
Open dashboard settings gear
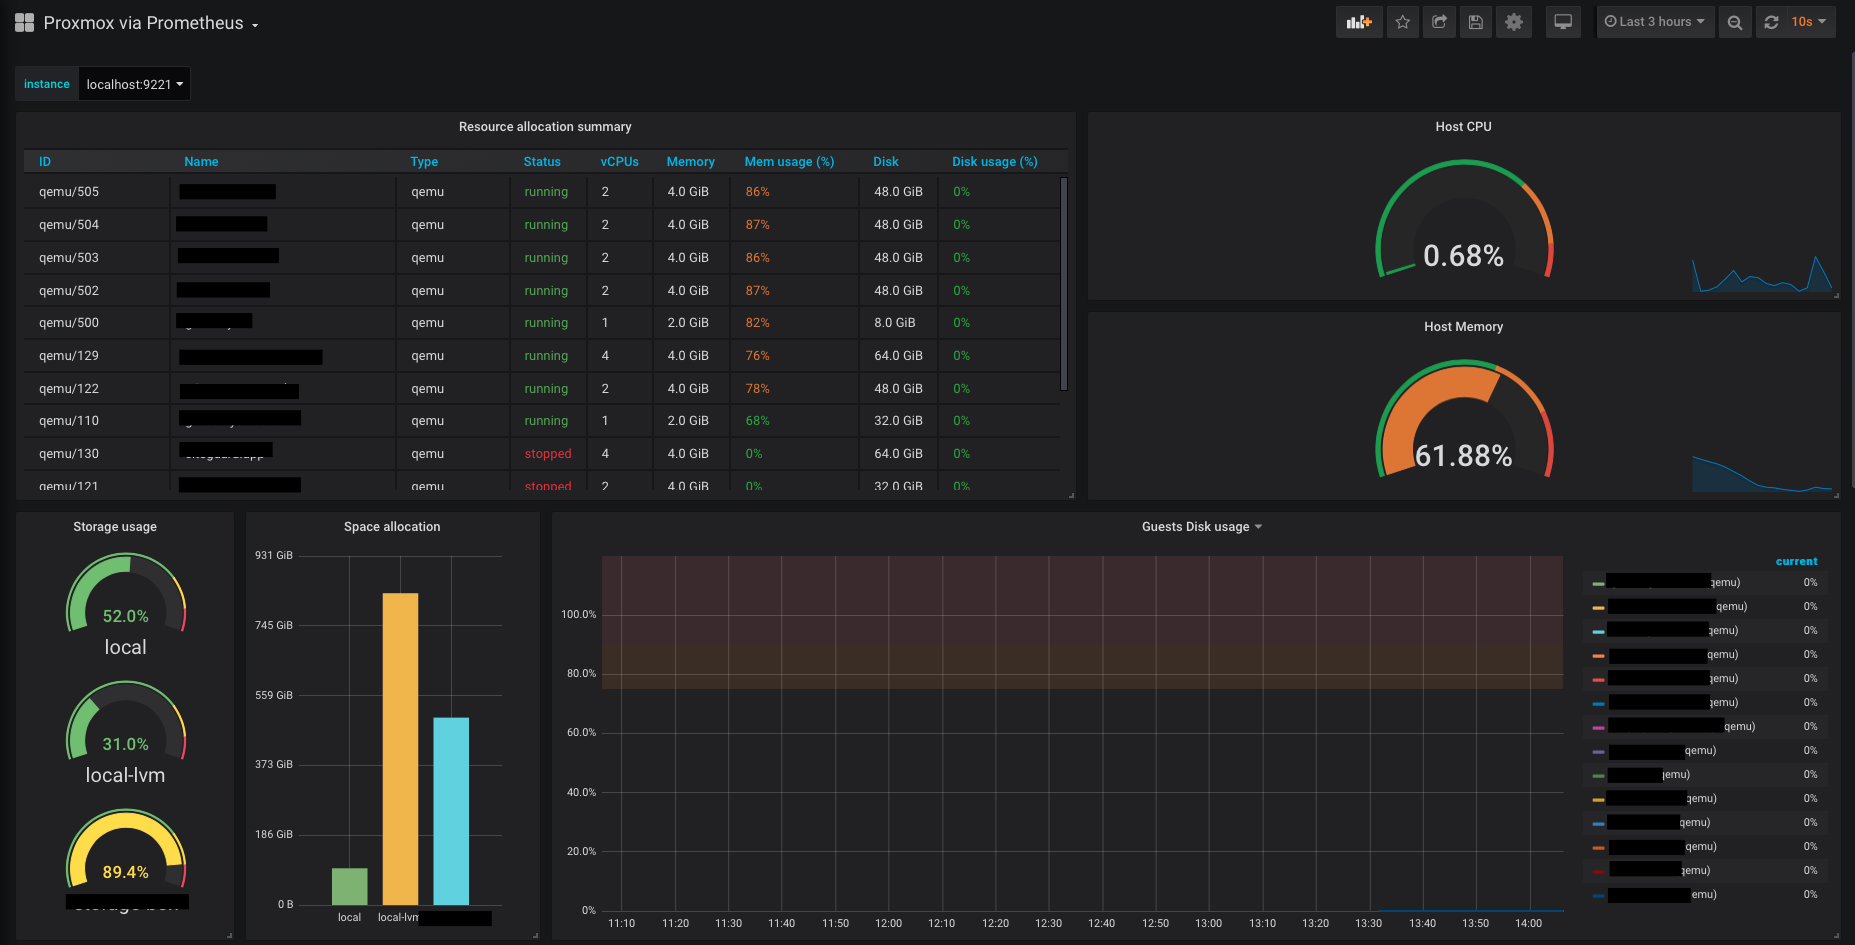pyautogui.click(x=1514, y=22)
